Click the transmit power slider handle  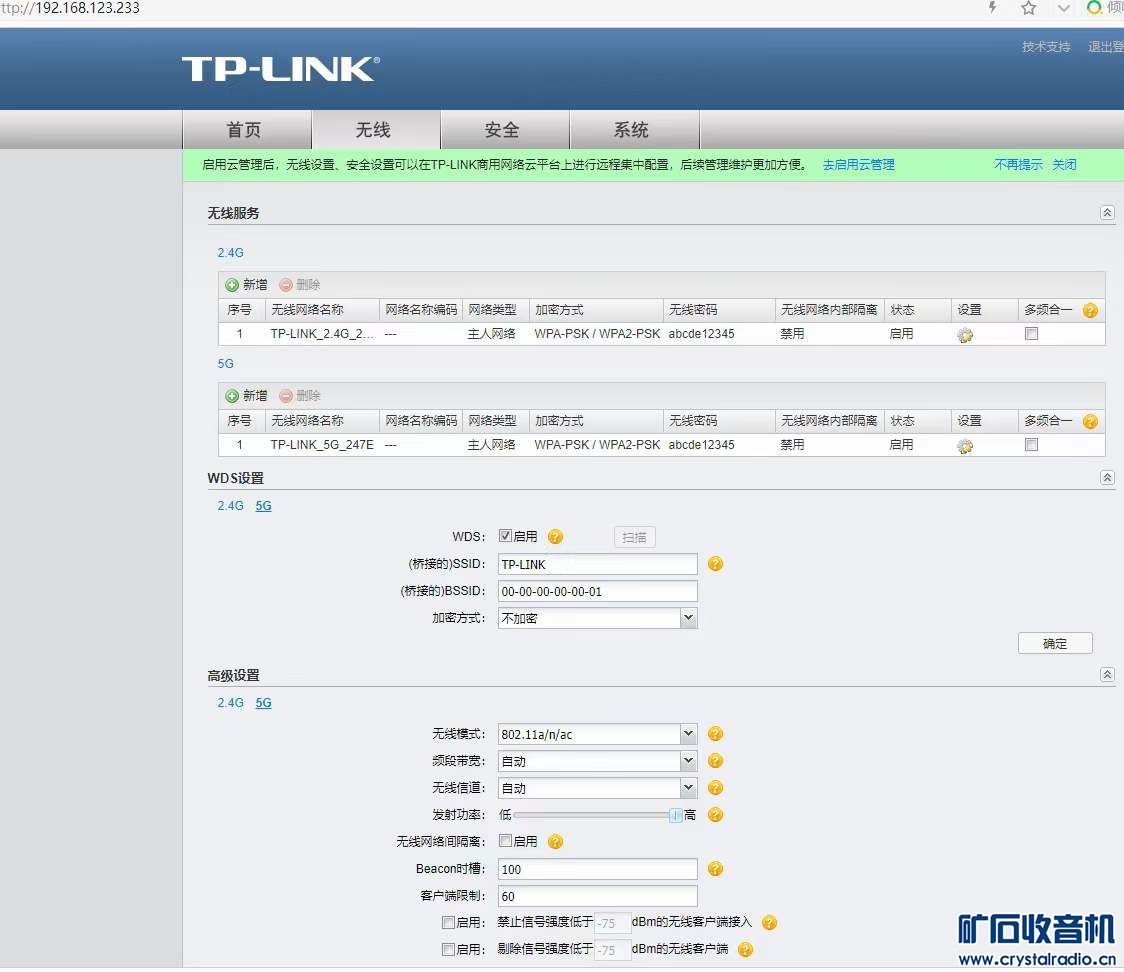(675, 816)
